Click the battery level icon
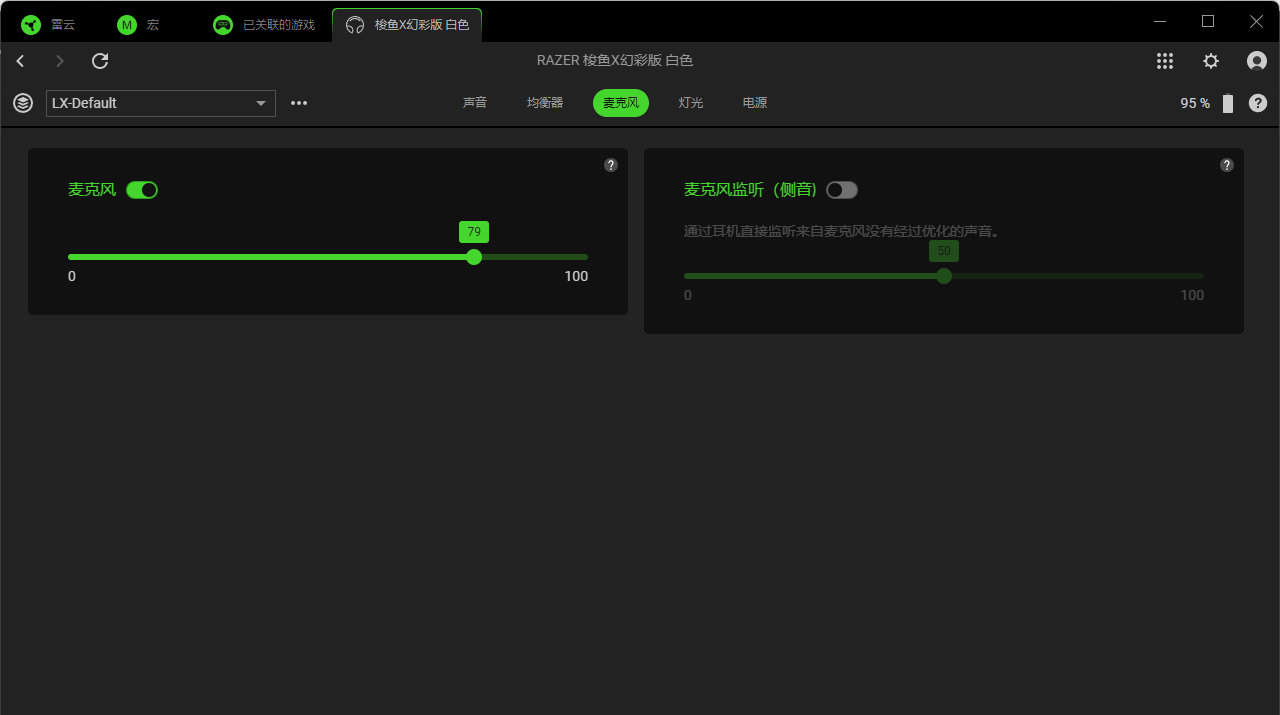The height and width of the screenshot is (715, 1280). (x=1228, y=103)
